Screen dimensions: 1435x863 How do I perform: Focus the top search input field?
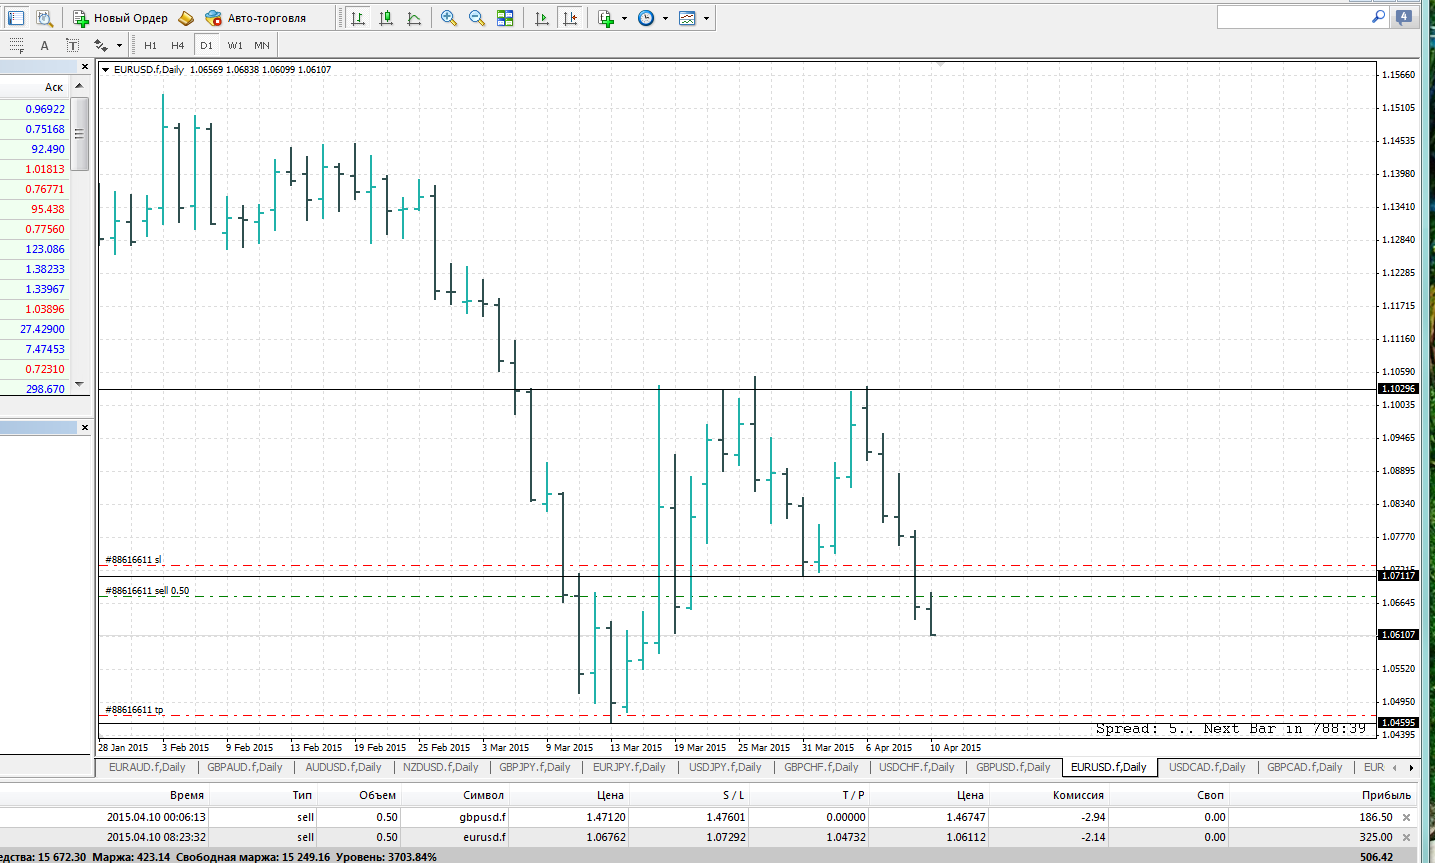[1293, 17]
